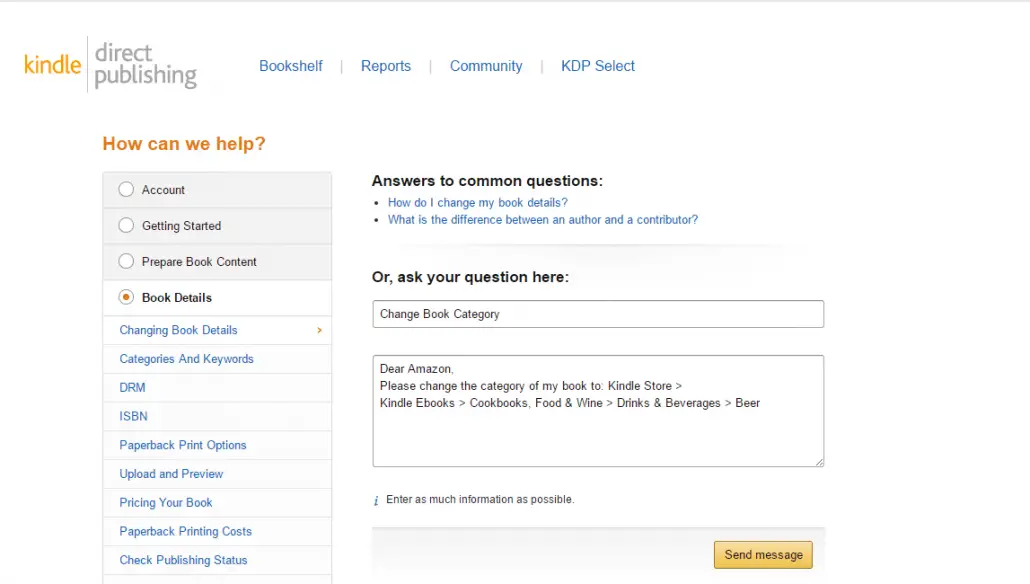Click inside the Dear Amazon message box
The width and height of the screenshot is (1030, 584).
pyautogui.click(x=598, y=411)
